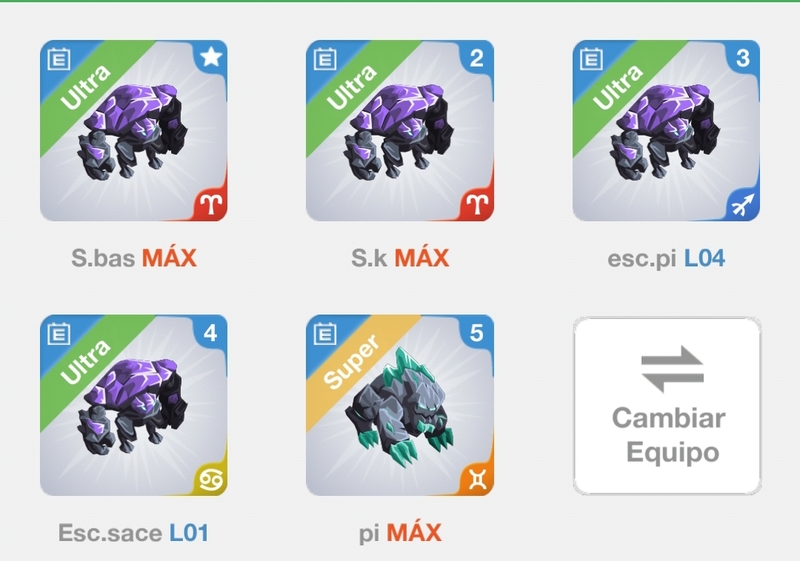Click the Aries symbol on S.k card

point(477,205)
